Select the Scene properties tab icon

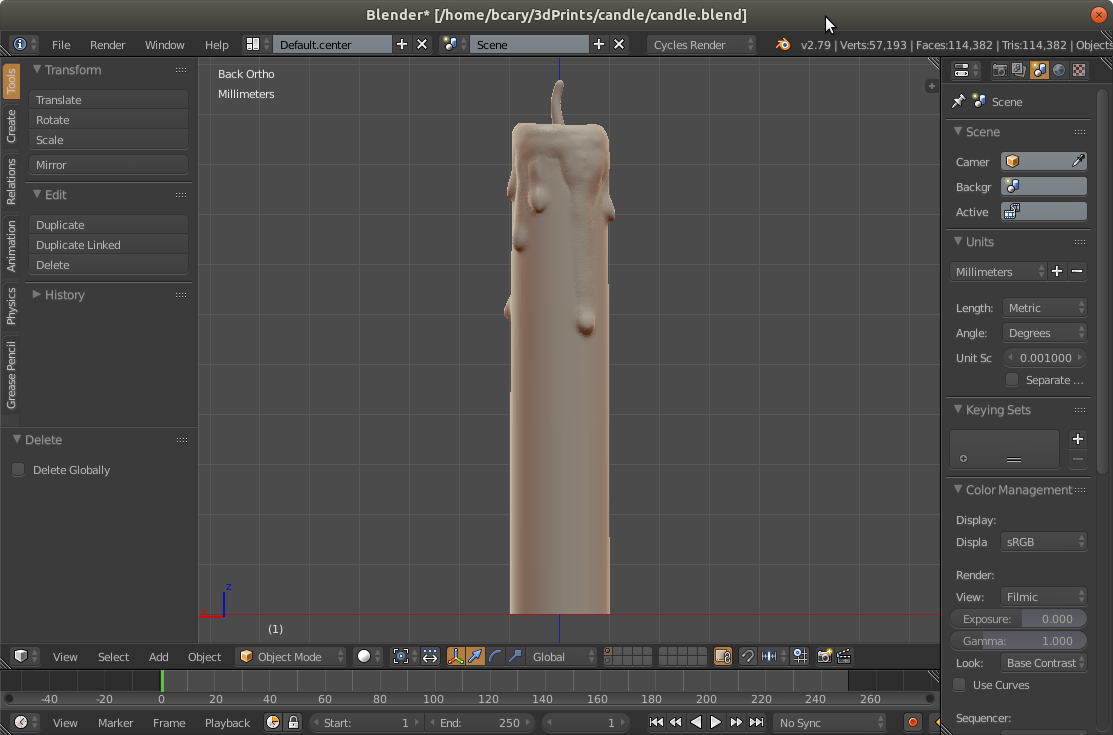tap(1039, 70)
